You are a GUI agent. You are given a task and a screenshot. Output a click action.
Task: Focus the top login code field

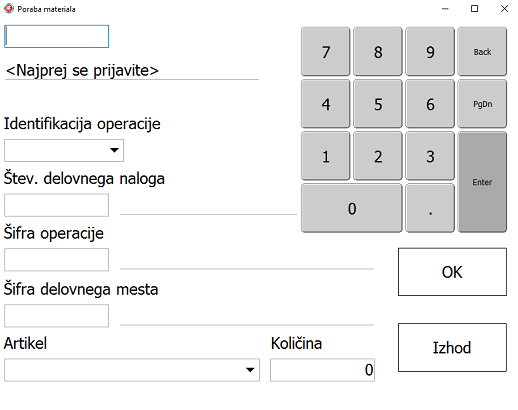pyautogui.click(x=56, y=36)
